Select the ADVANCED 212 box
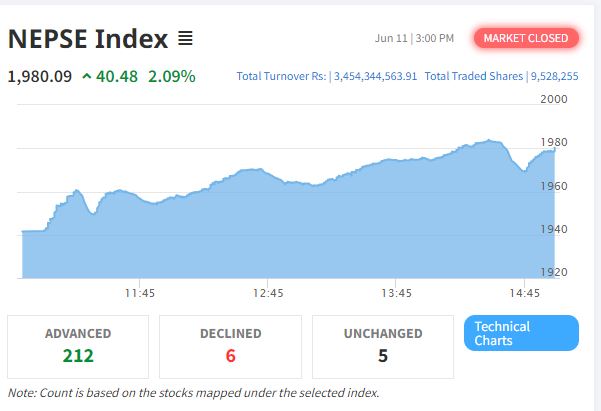601x411 pixels. [78, 347]
